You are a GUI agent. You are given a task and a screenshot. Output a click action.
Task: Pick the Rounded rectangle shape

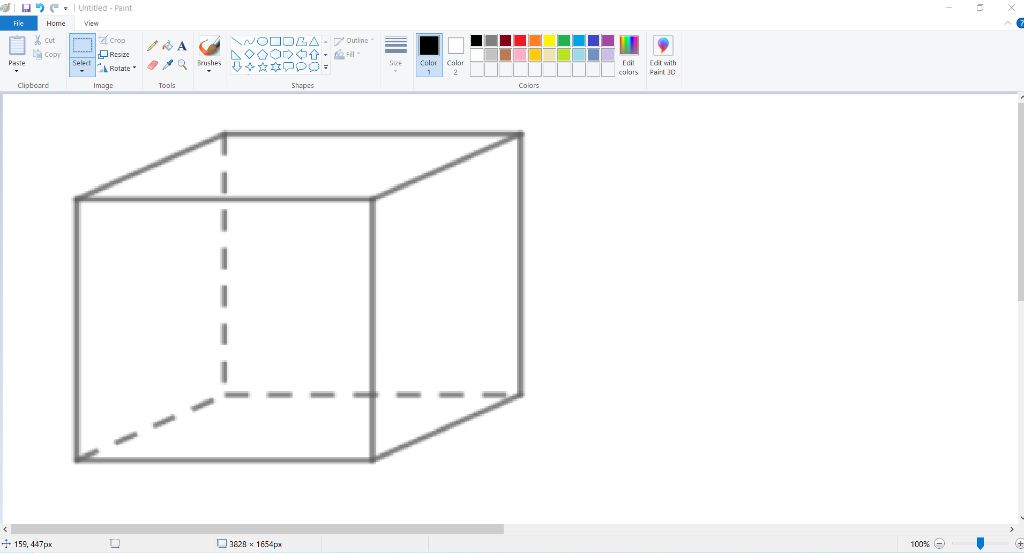point(288,41)
